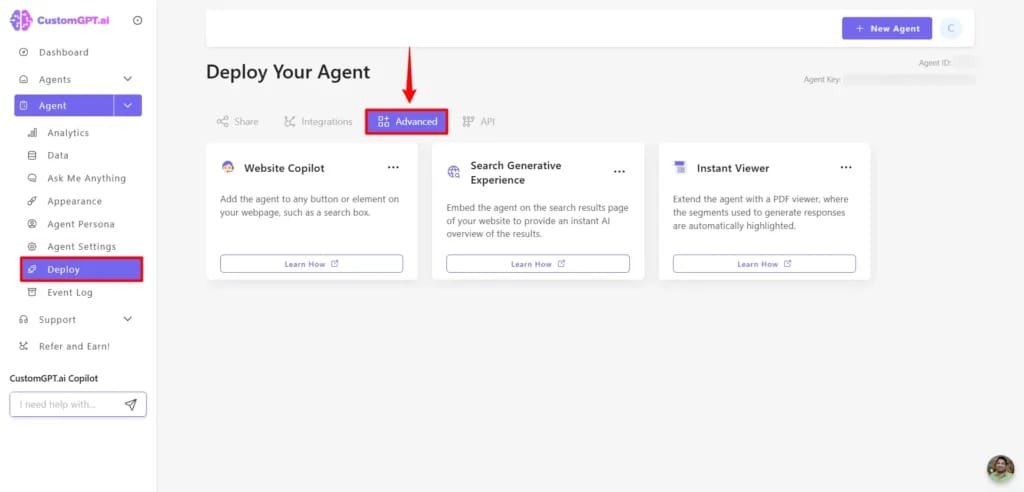Click the Deploy rocket icon
Screen dimensions: 1024x492
[32, 269]
